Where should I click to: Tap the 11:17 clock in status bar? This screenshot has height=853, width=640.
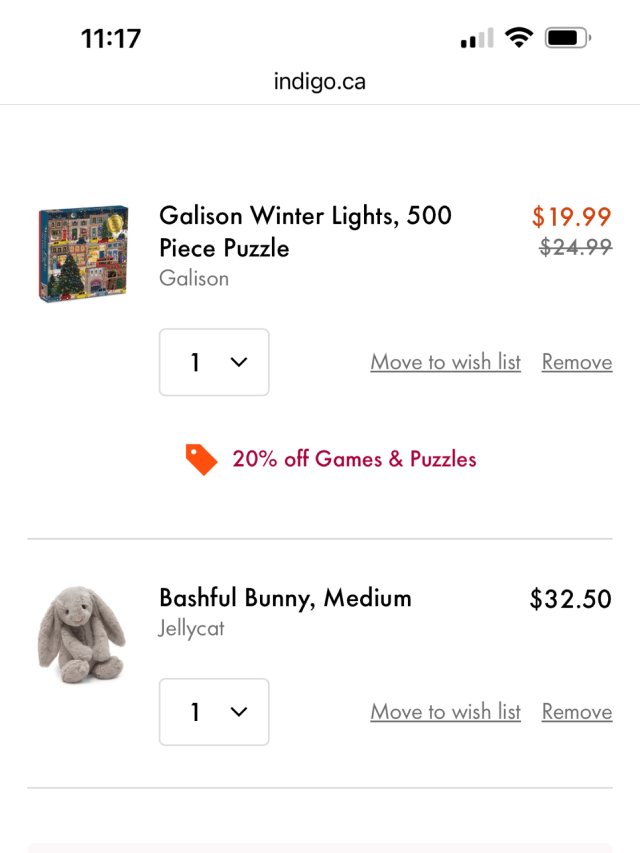(111, 38)
